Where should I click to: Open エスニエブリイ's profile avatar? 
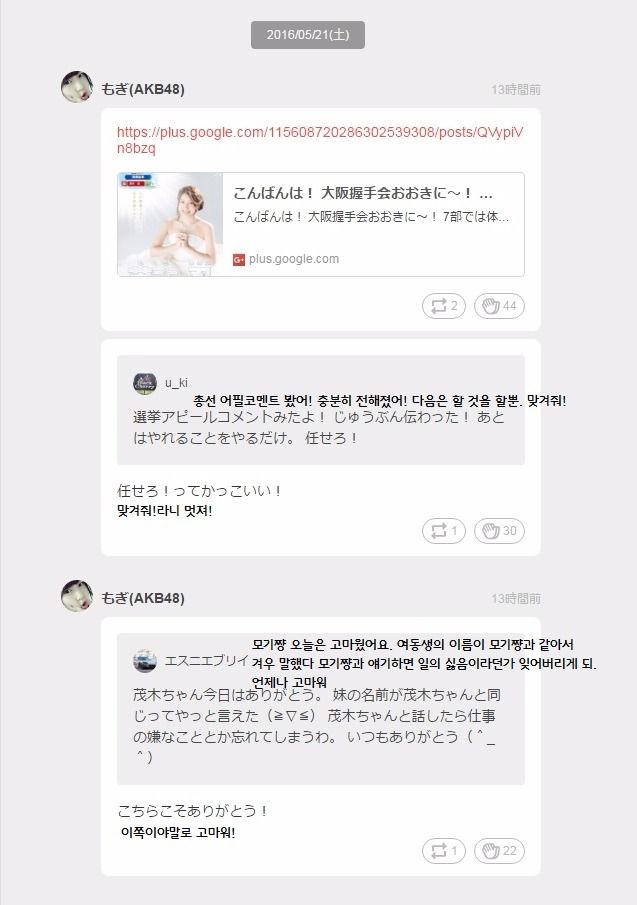click(145, 661)
